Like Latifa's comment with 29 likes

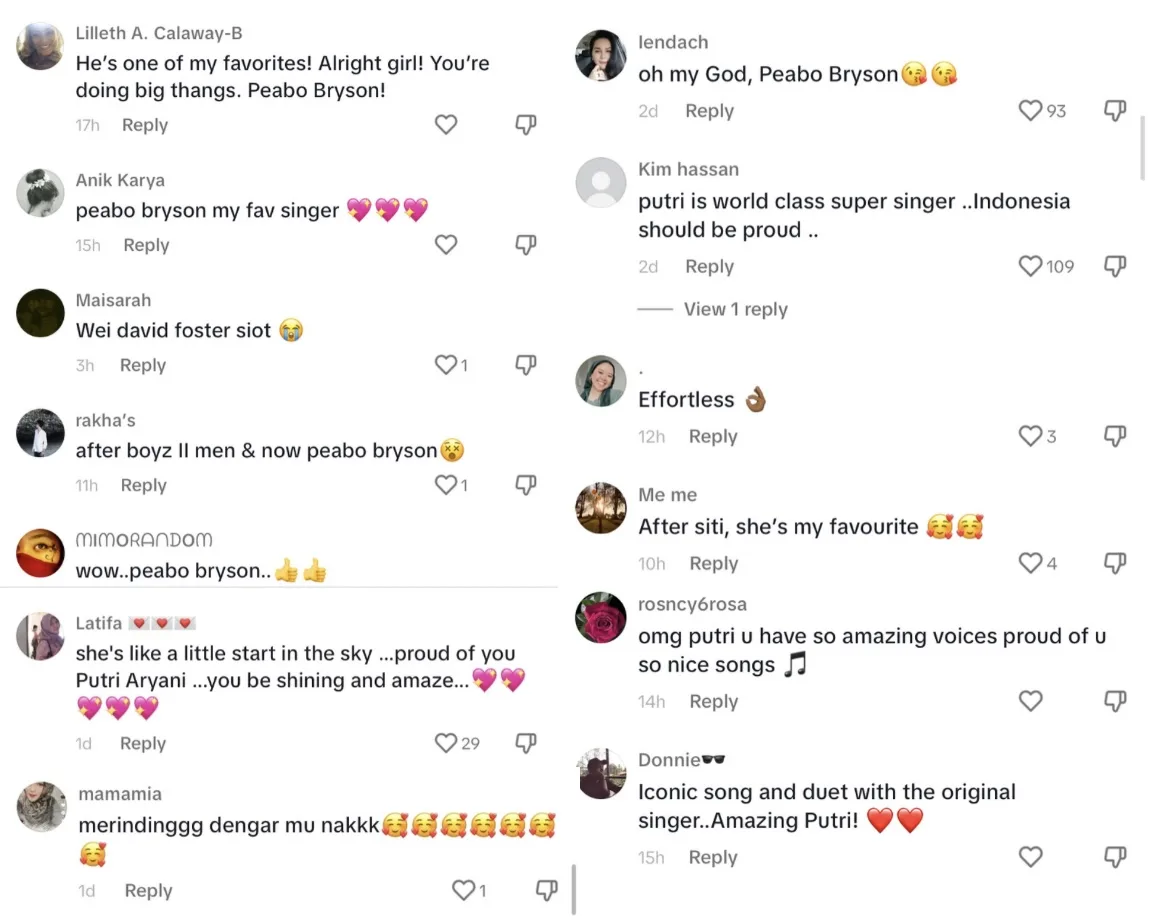pyautogui.click(x=446, y=743)
